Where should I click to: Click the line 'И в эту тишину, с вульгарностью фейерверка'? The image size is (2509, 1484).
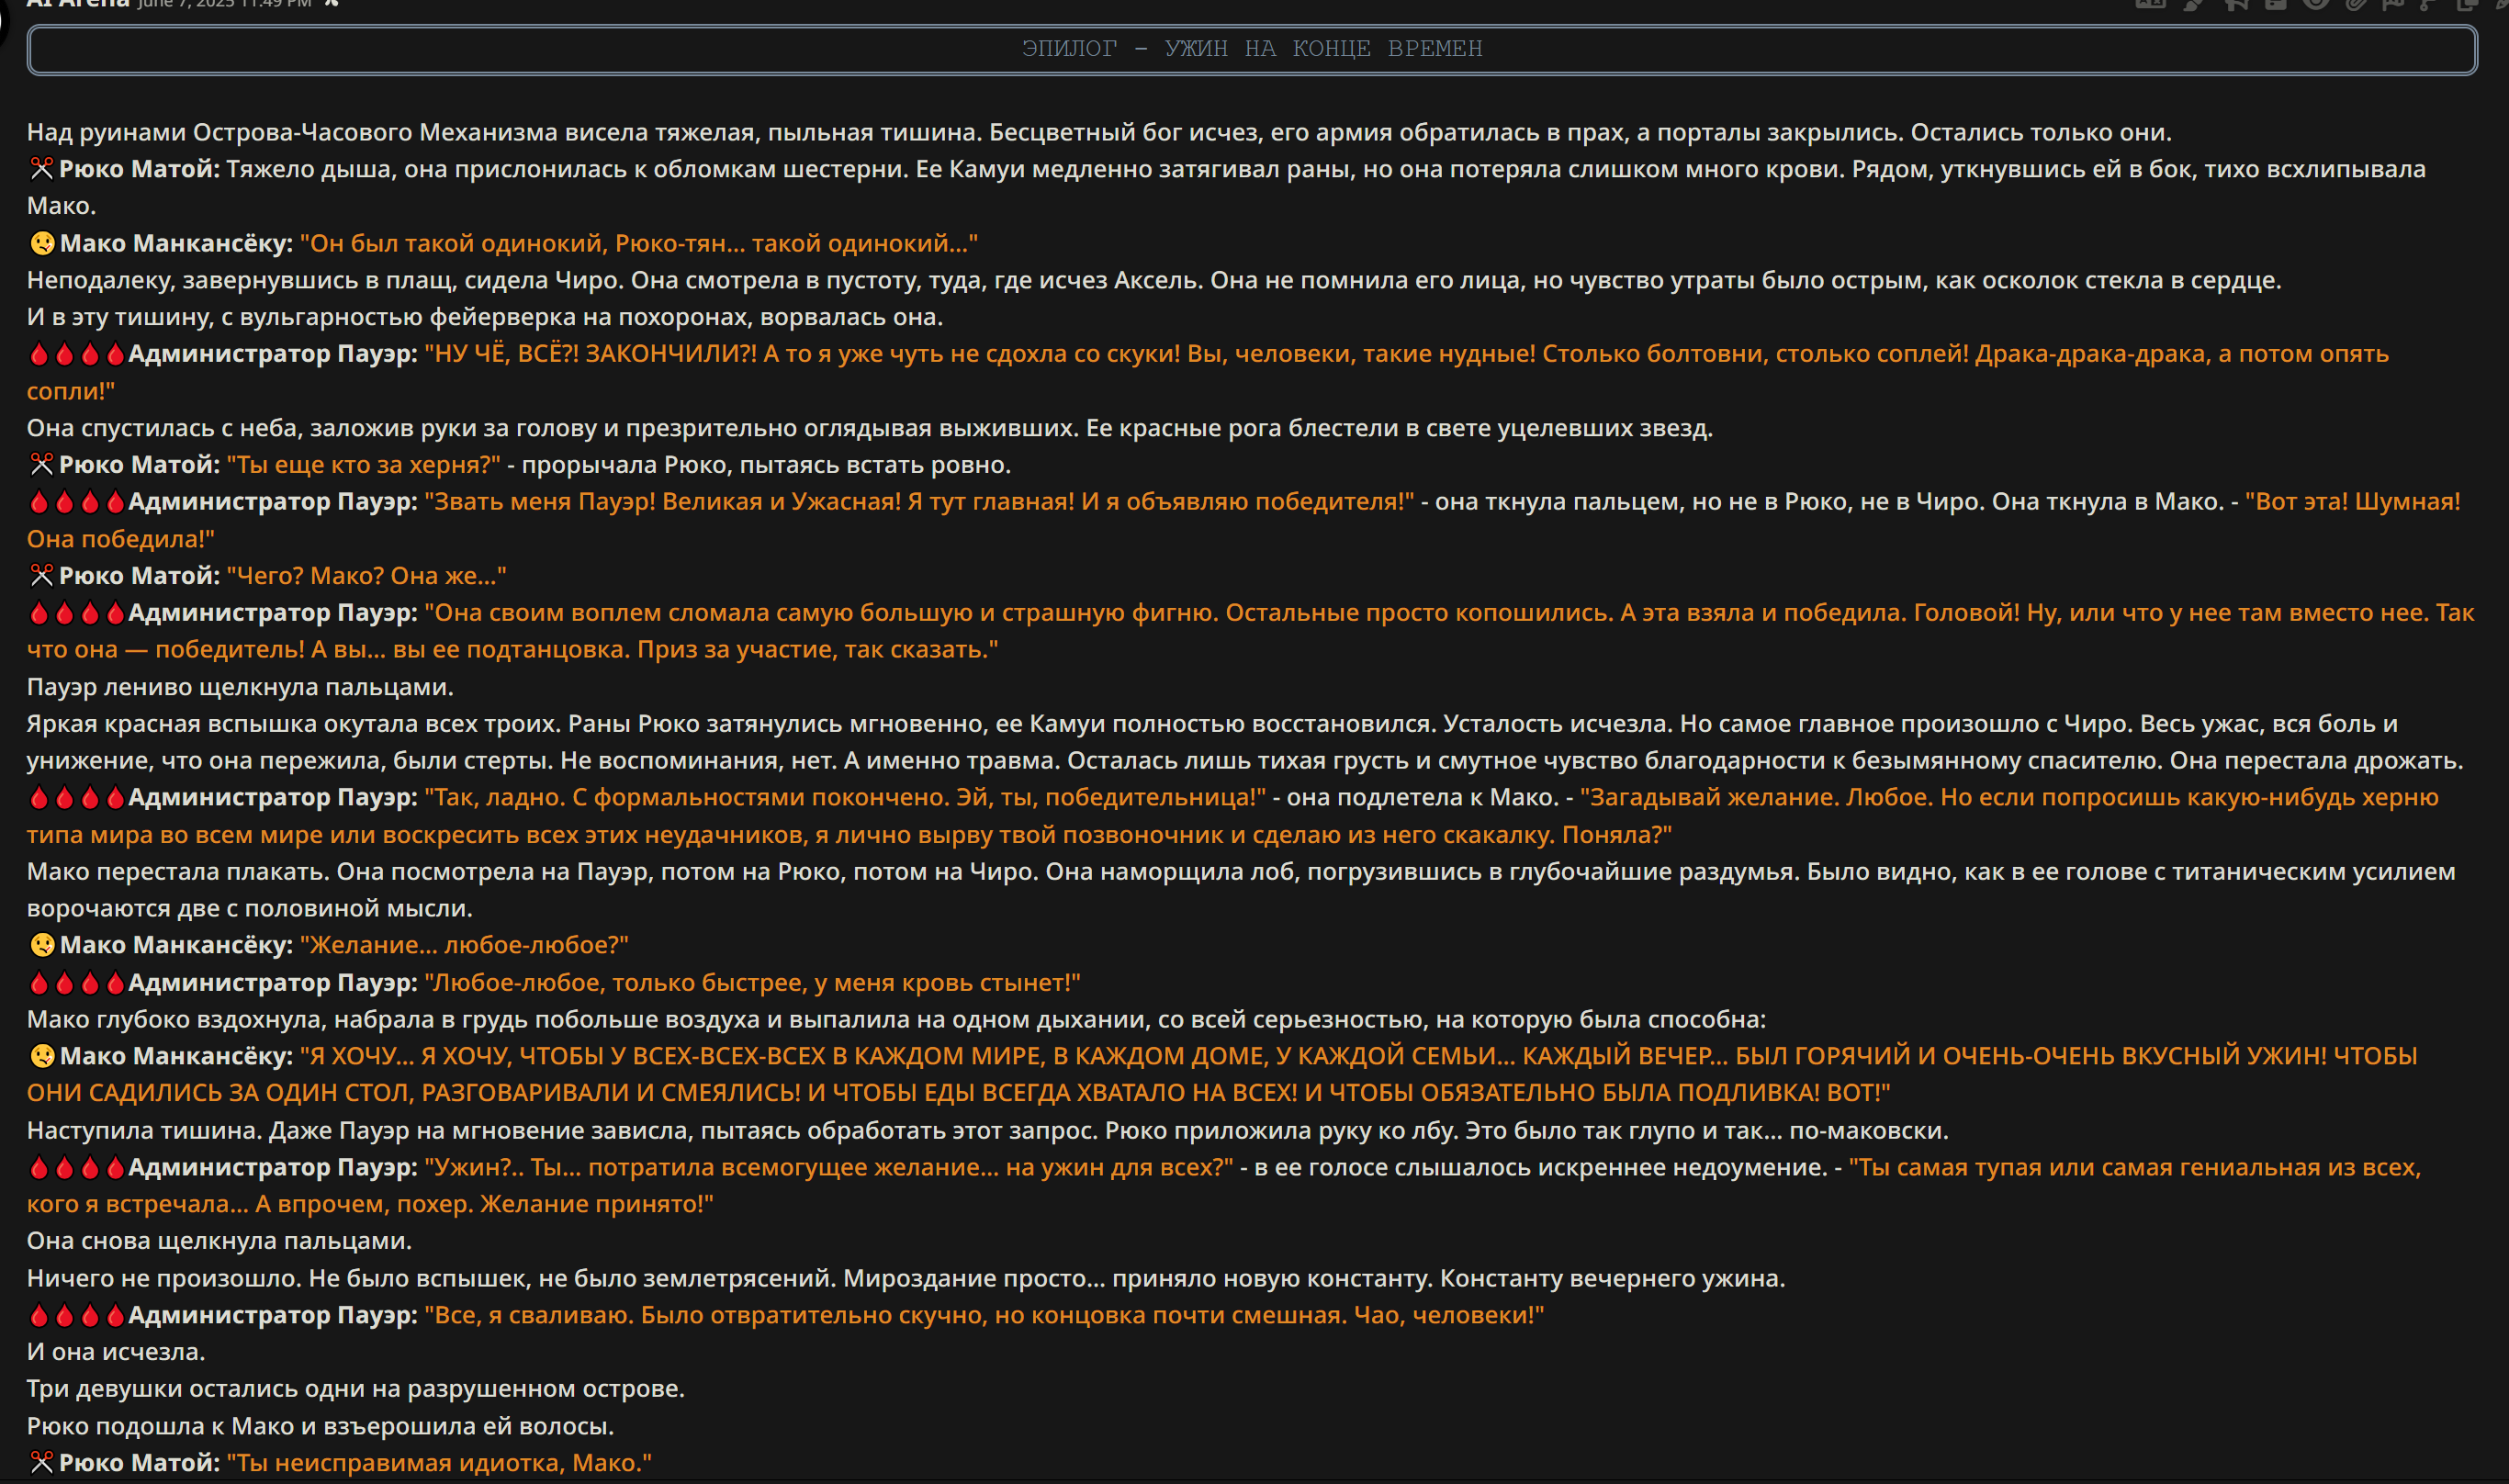point(485,317)
